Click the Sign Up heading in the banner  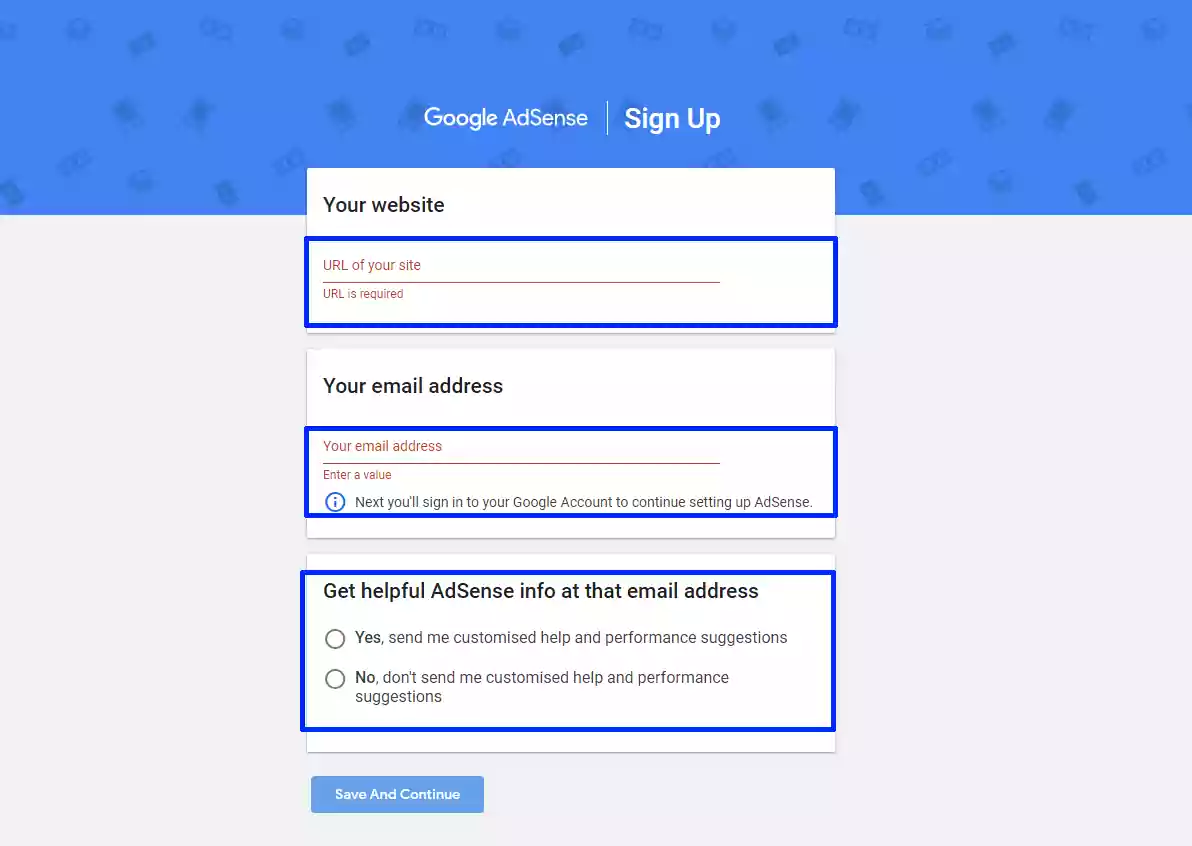coord(671,118)
